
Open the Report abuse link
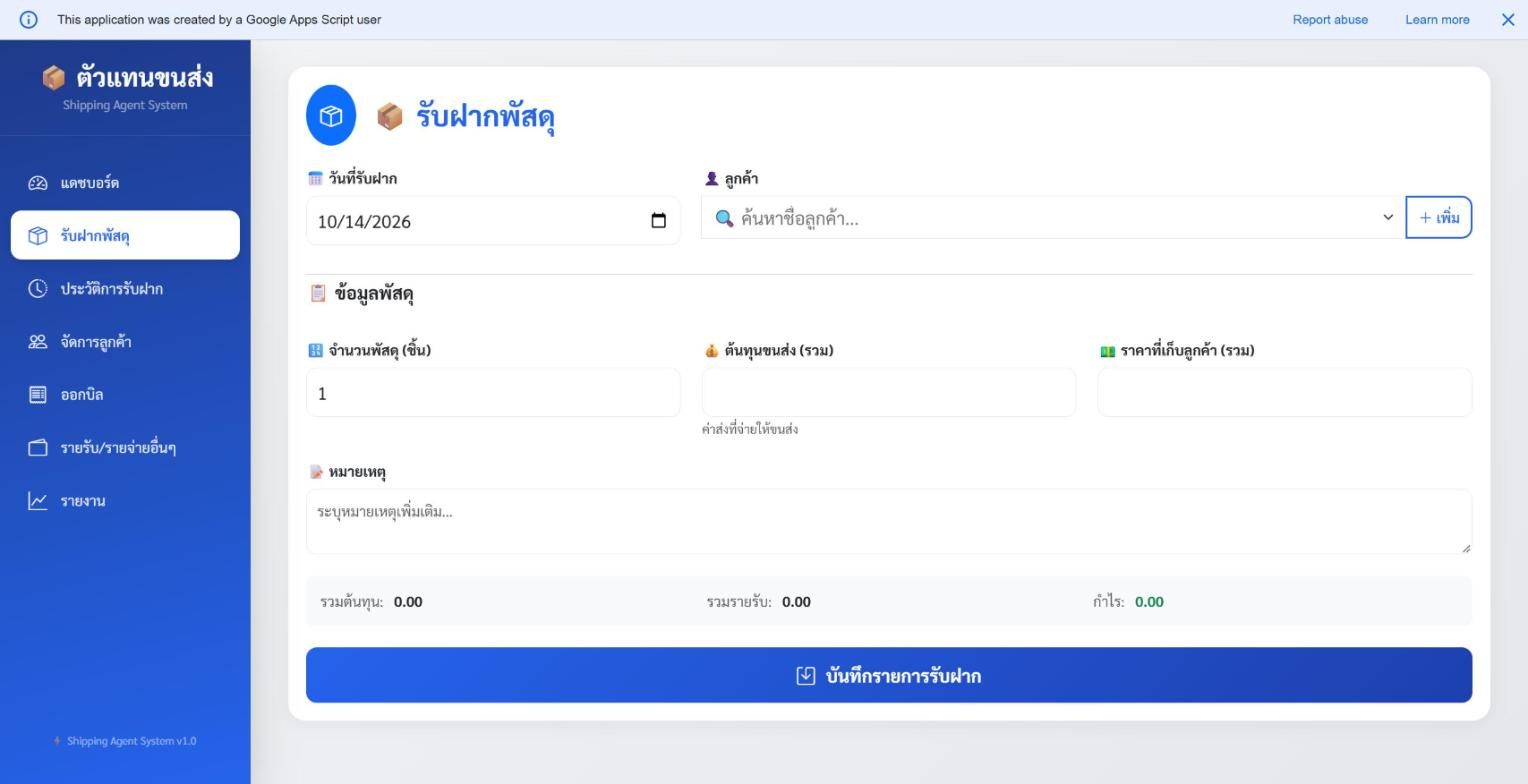1330,19
